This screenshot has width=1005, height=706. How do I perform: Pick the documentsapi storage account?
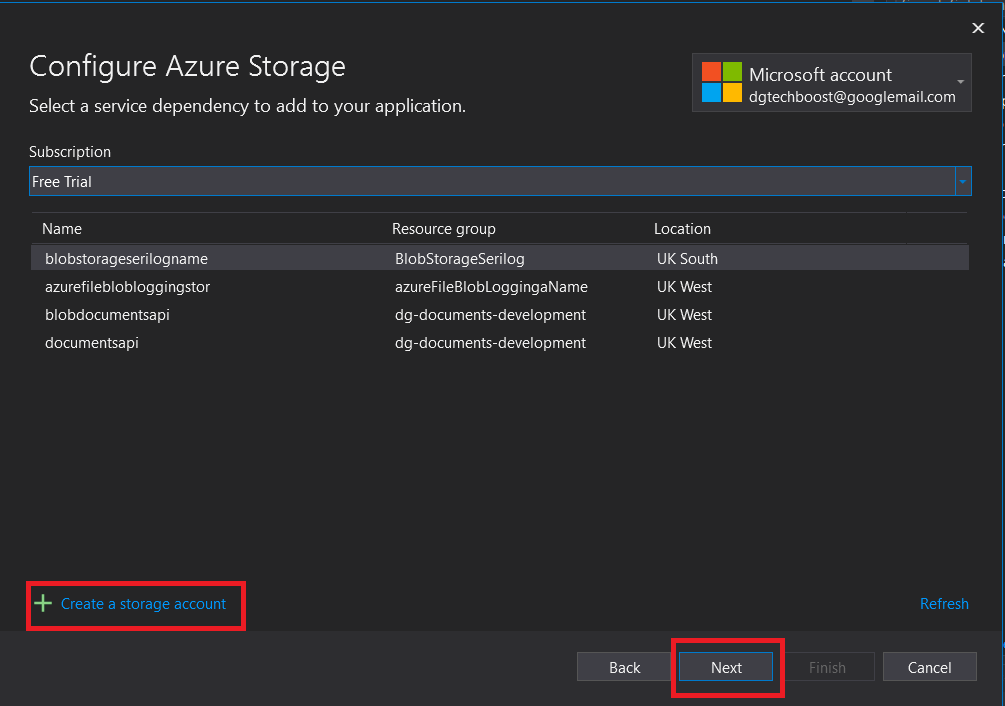(x=92, y=343)
